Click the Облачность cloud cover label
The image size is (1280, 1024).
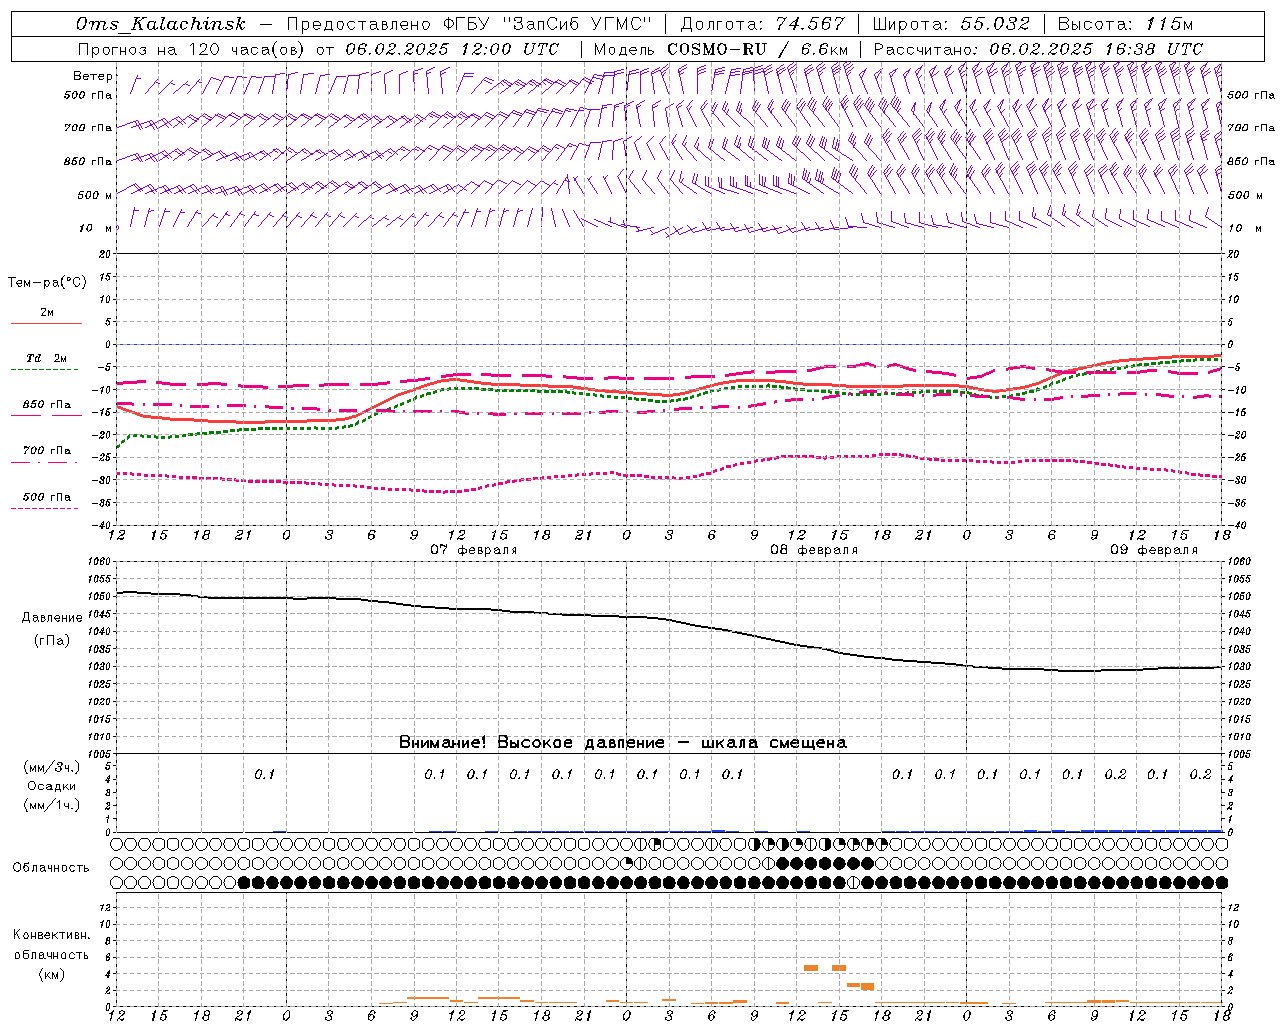click(x=51, y=868)
